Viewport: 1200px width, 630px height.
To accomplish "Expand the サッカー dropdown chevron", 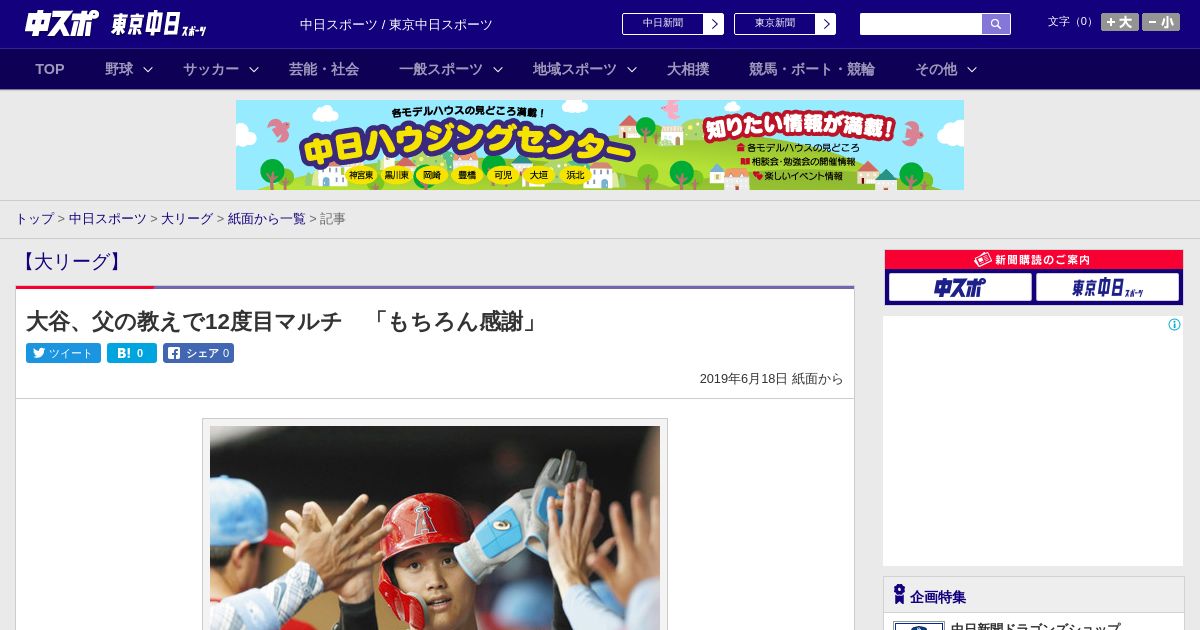I will pos(254,69).
